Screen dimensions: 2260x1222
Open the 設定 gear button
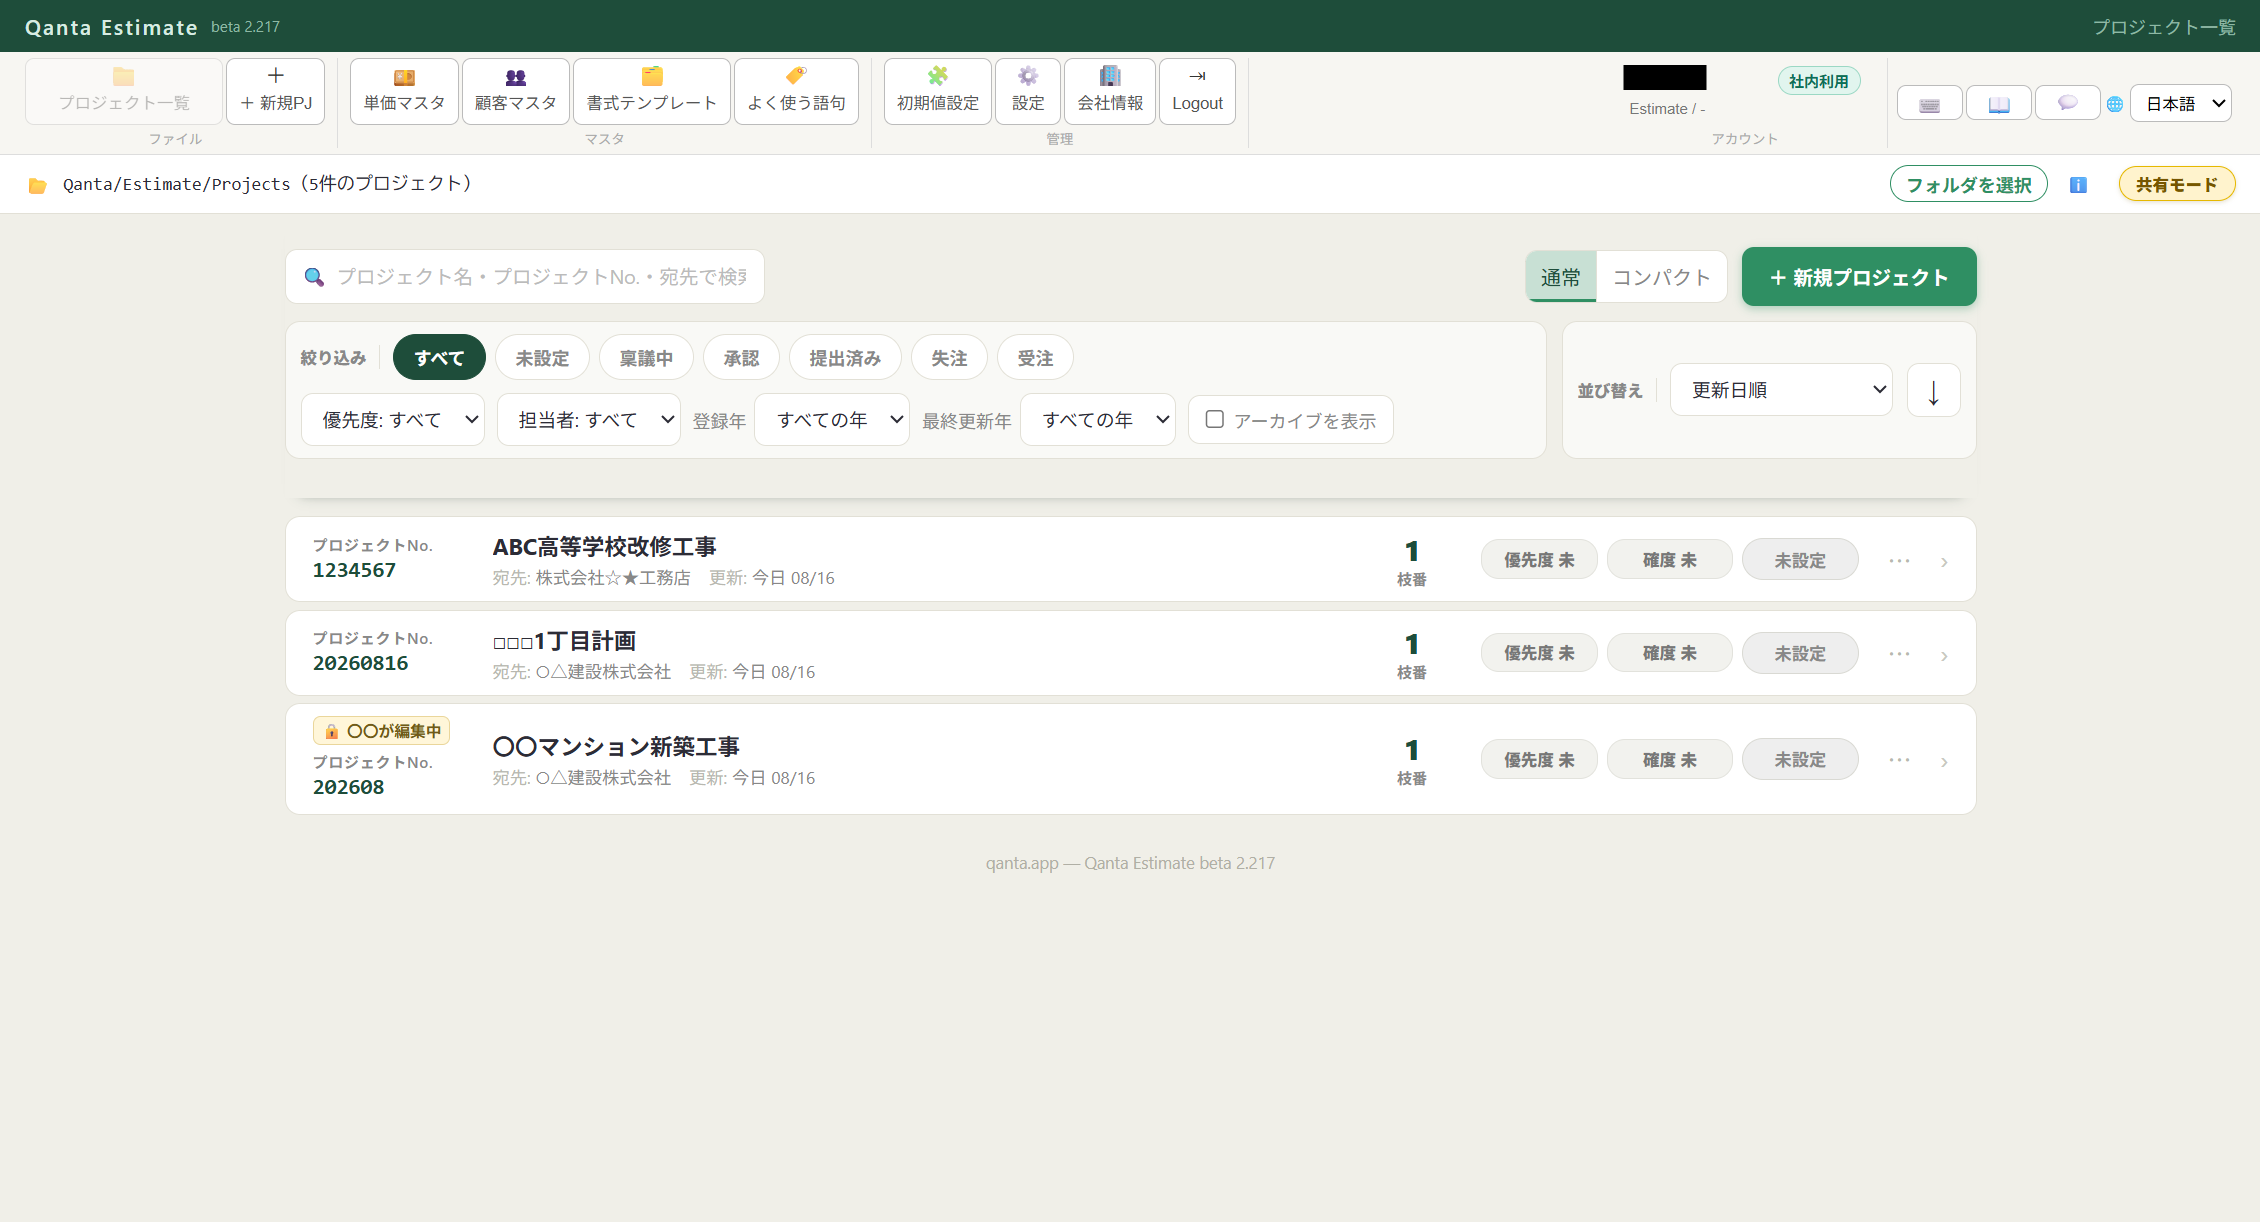(1028, 91)
